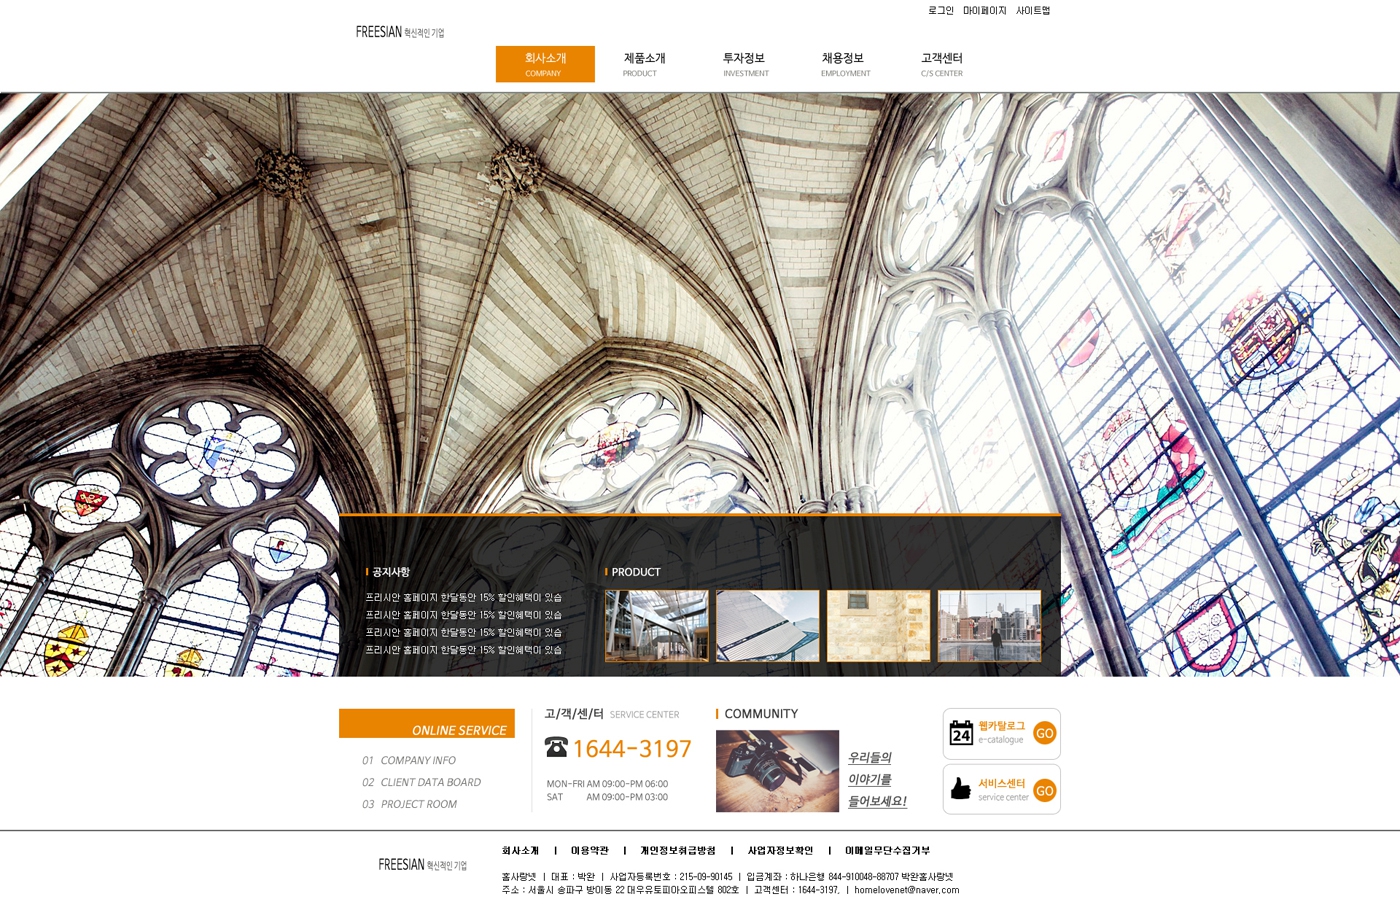Click the 로그인 login link
Viewport: 1400px width, 910px height.
tap(940, 11)
